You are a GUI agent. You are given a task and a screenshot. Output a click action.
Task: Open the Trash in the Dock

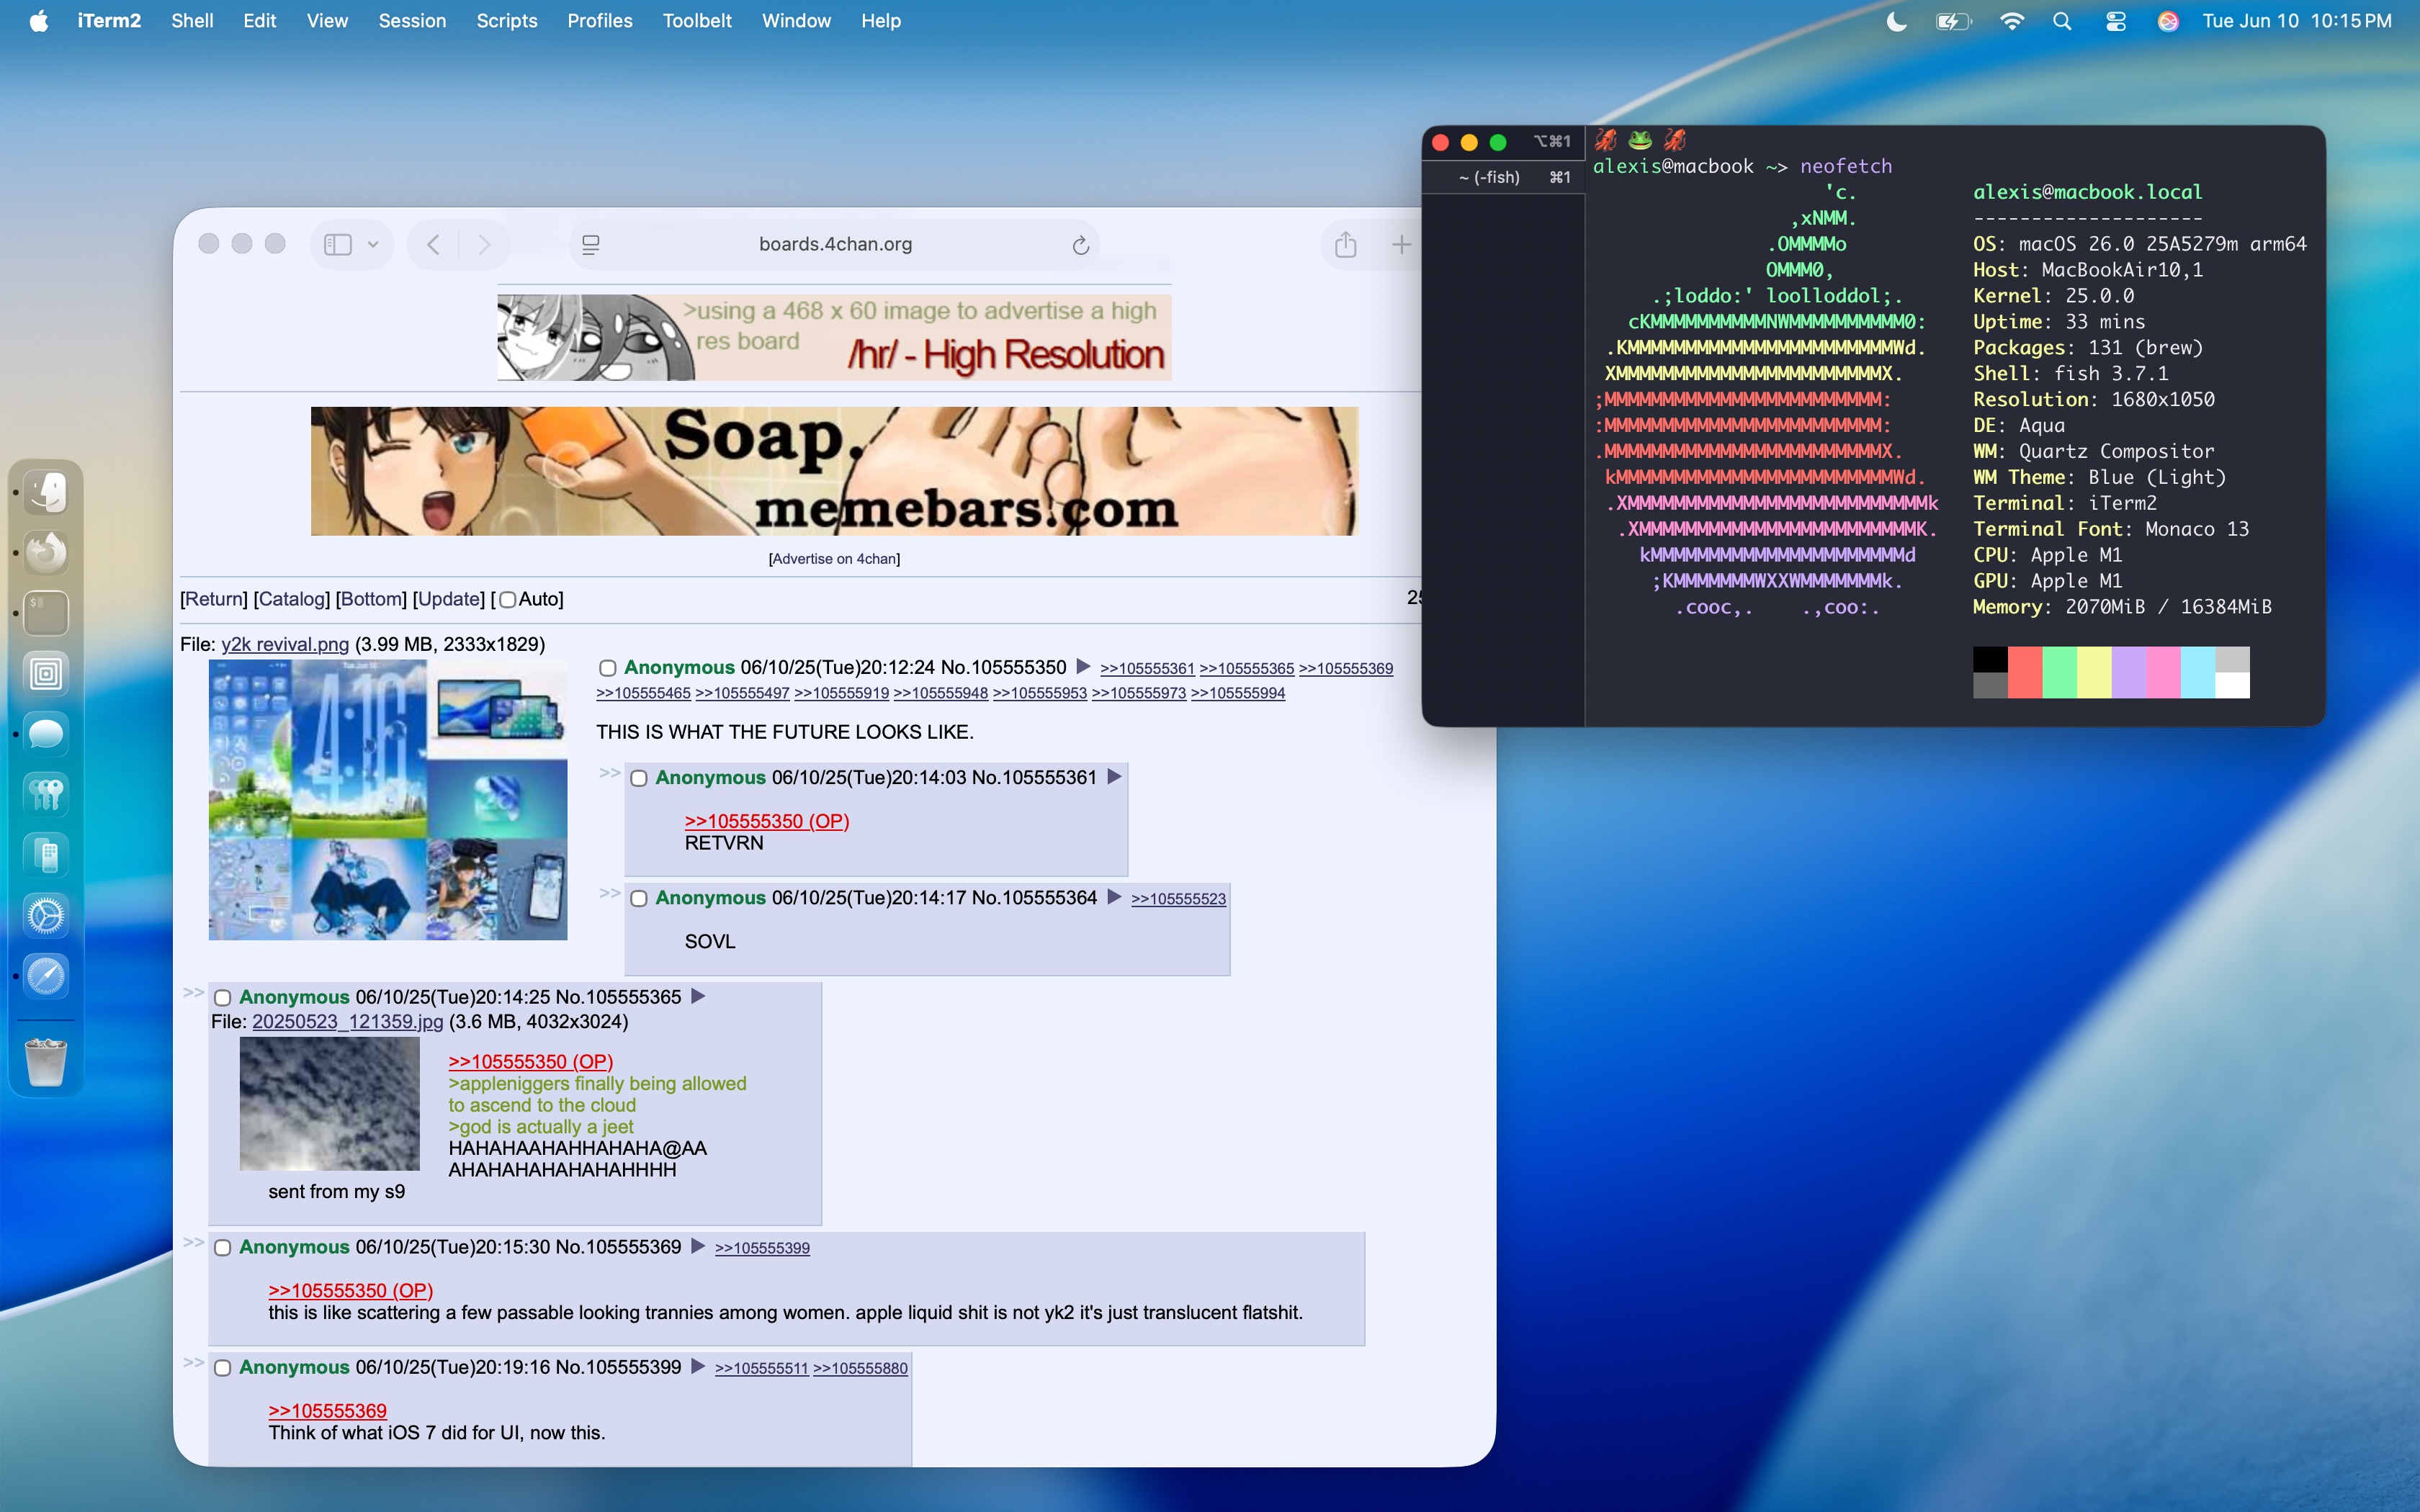tap(46, 1062)
